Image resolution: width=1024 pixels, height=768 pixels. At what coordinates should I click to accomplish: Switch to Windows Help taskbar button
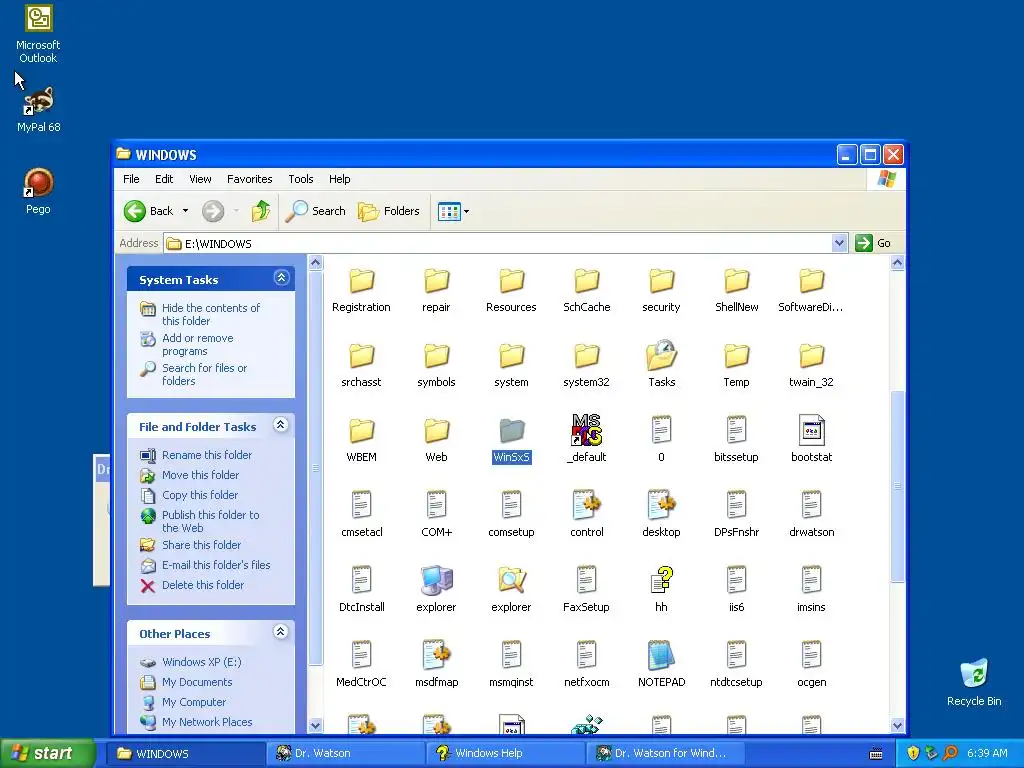pyautogui.click(x=505, y=753)
